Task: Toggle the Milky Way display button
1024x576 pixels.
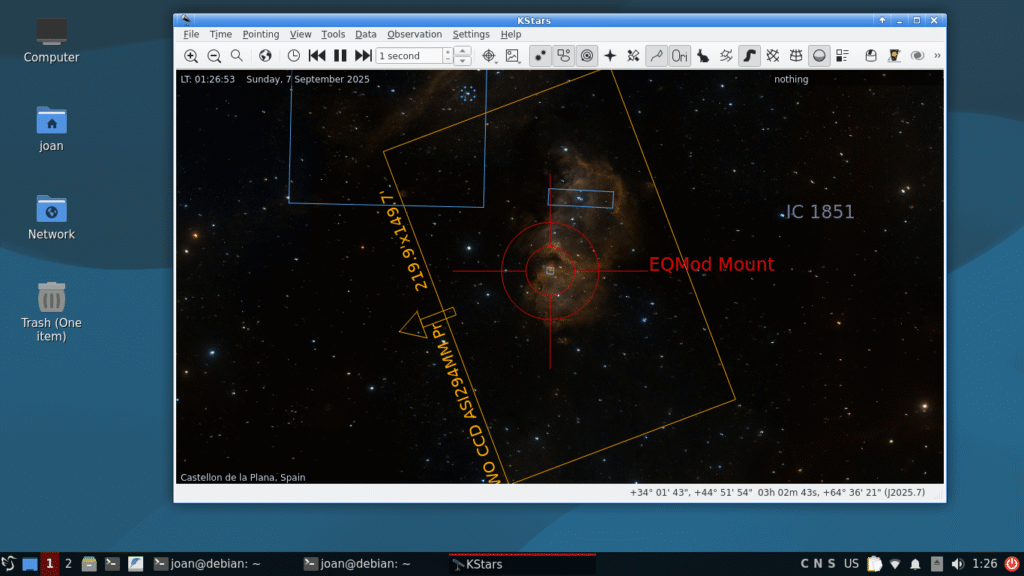Action: (x=749, y=56)
